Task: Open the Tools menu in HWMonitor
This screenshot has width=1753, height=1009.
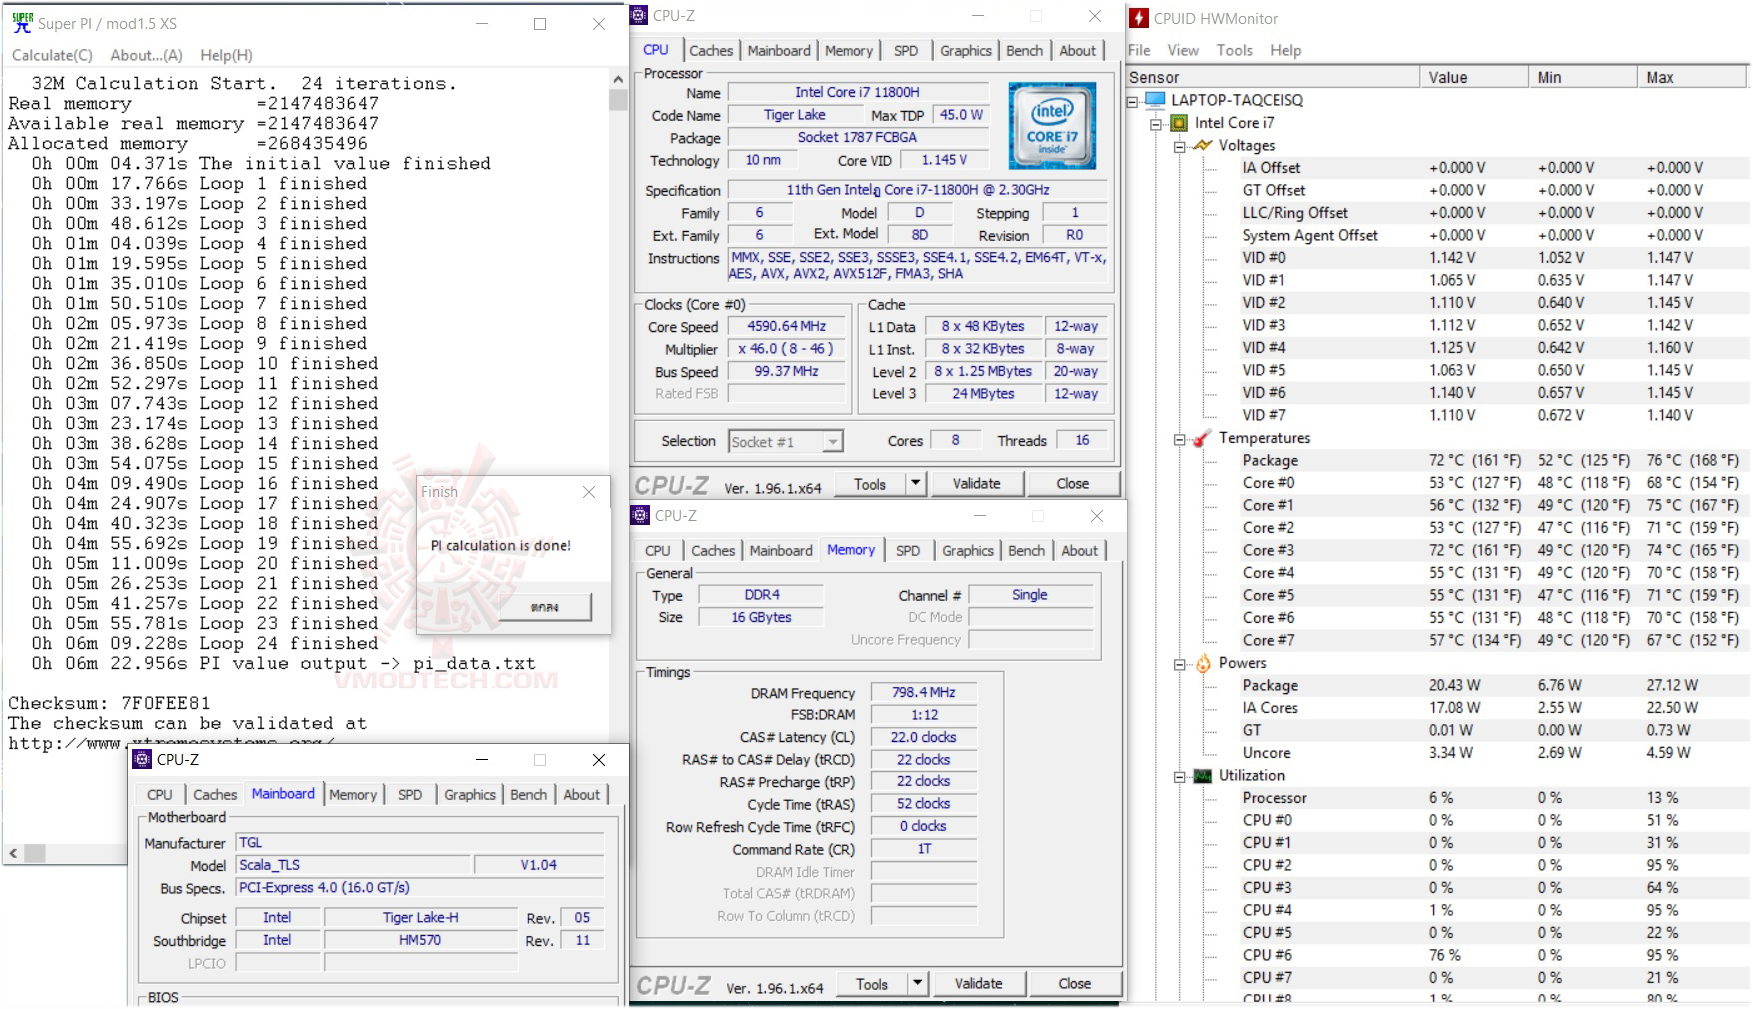Action: (1234, 50)
